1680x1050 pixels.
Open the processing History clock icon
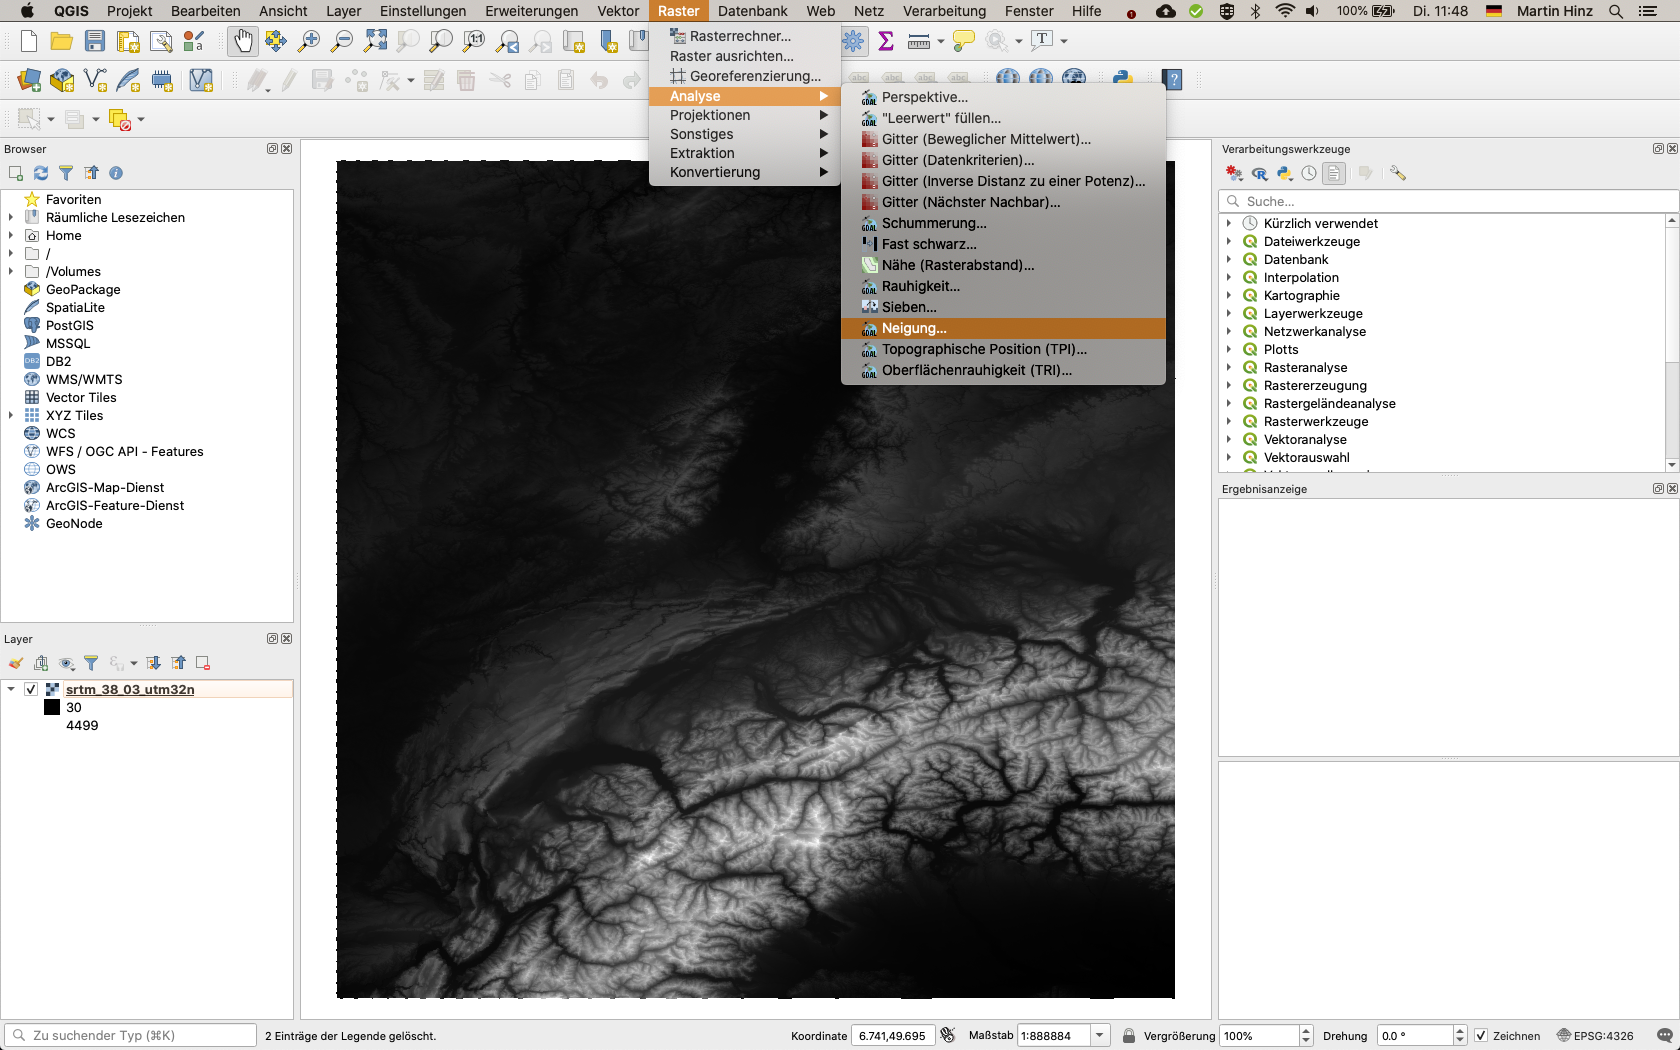click(1309, 173)
